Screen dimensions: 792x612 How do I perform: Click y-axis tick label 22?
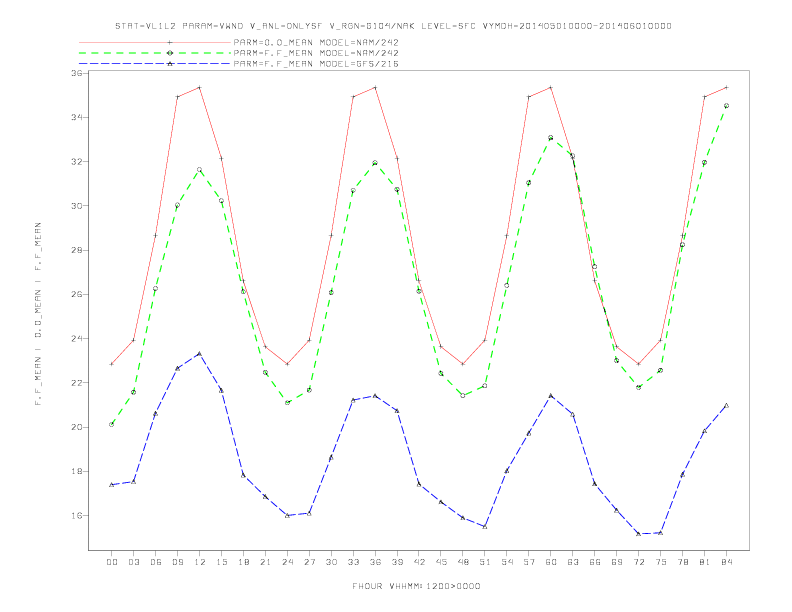(x=76, y=383)
